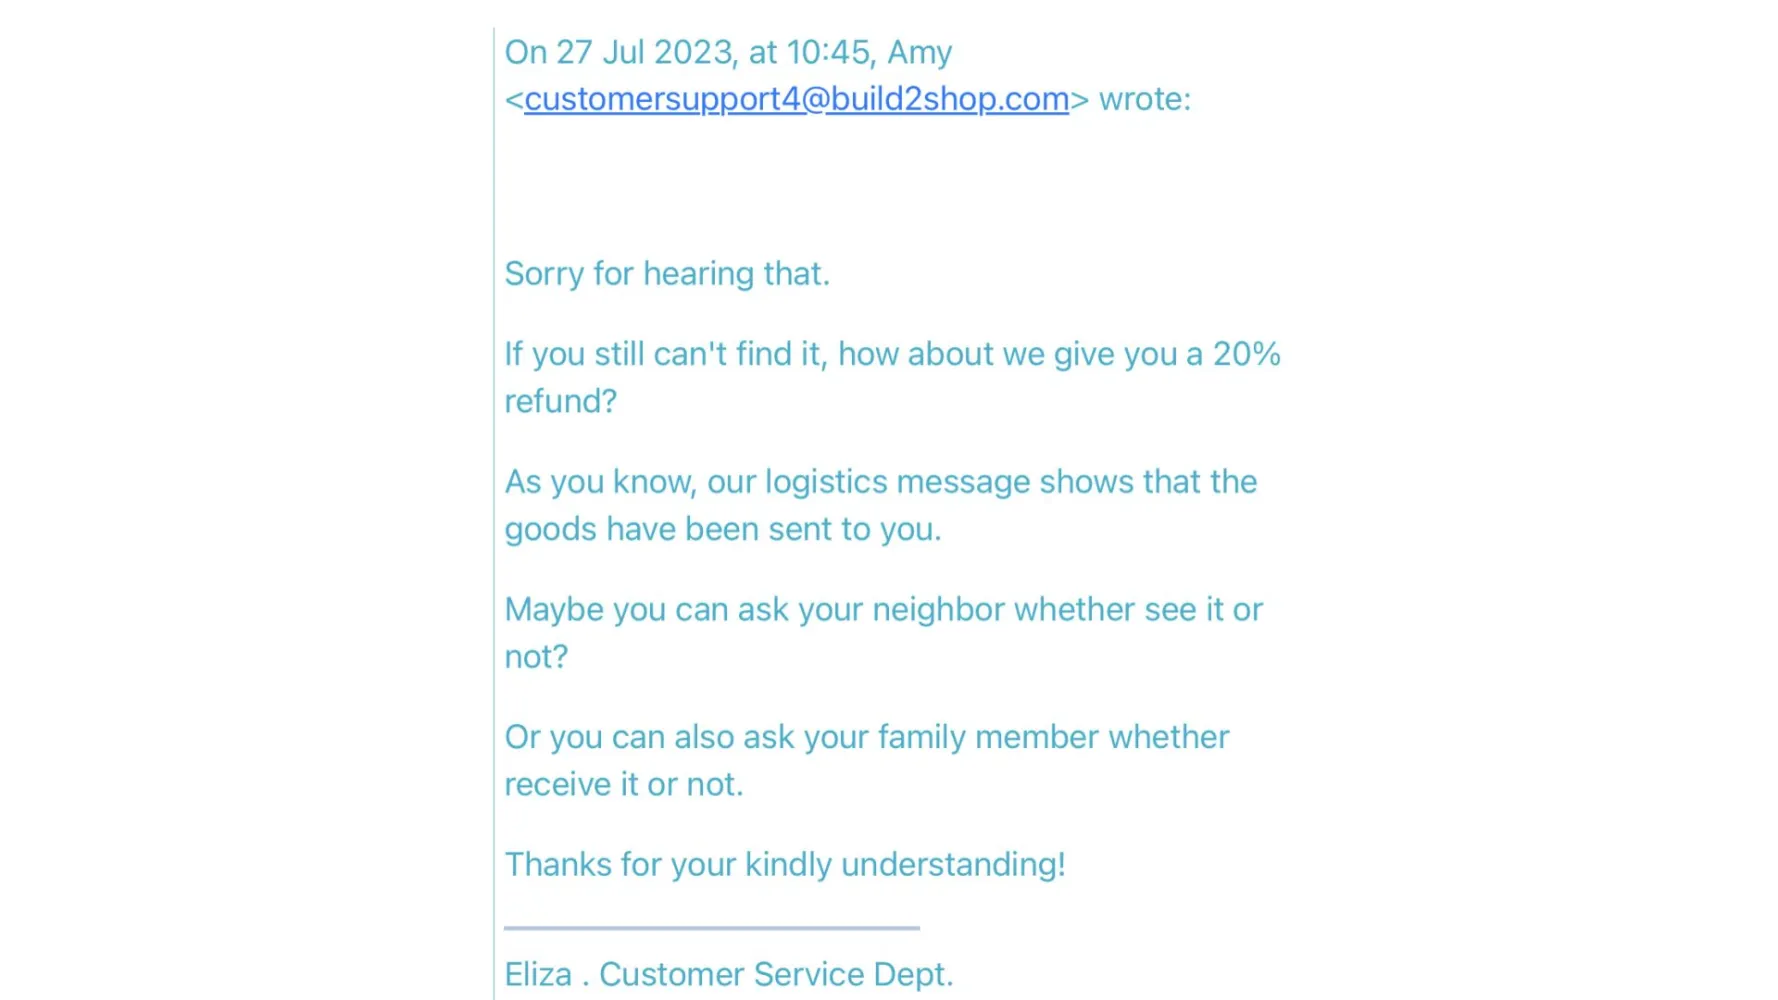The height and width of the screenshot is (1000, 1778).
Task: Click the word 'wrote:' after the email
Action: click(x=1145, y=99)
